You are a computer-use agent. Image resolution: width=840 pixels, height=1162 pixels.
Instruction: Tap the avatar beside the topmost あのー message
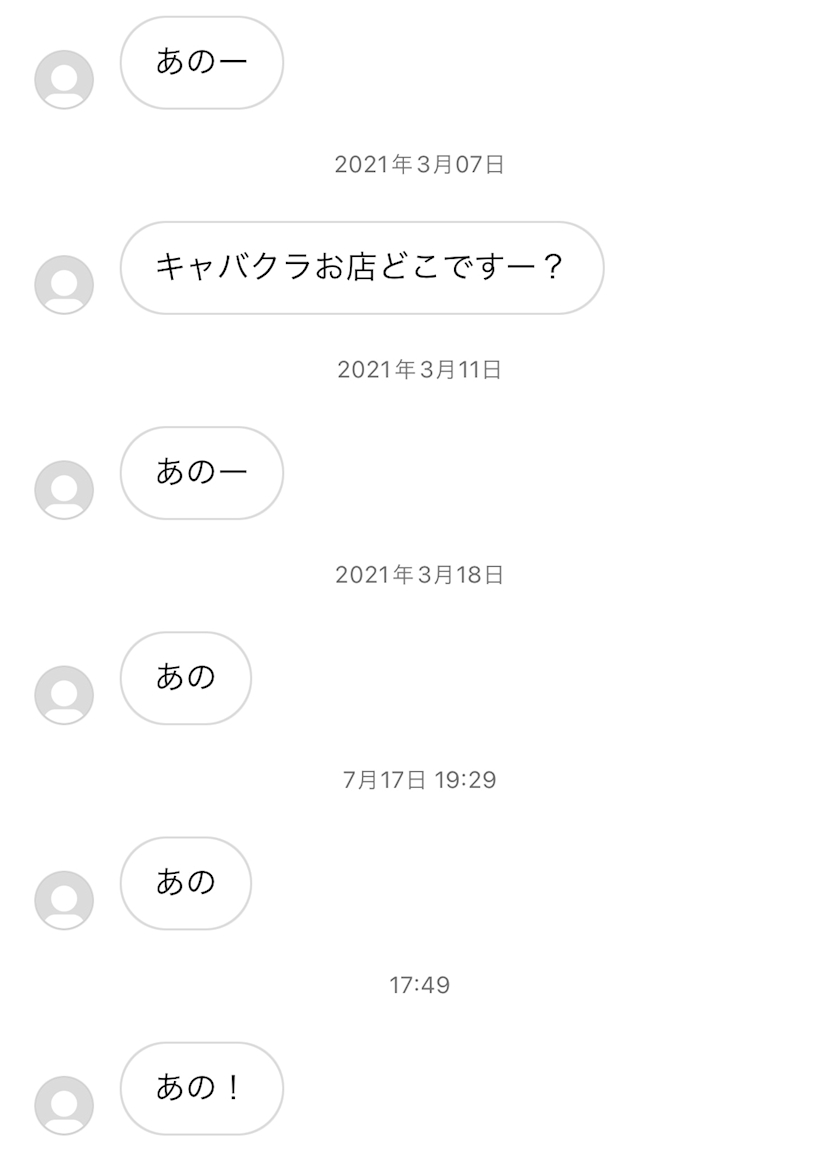coord(64,79)
